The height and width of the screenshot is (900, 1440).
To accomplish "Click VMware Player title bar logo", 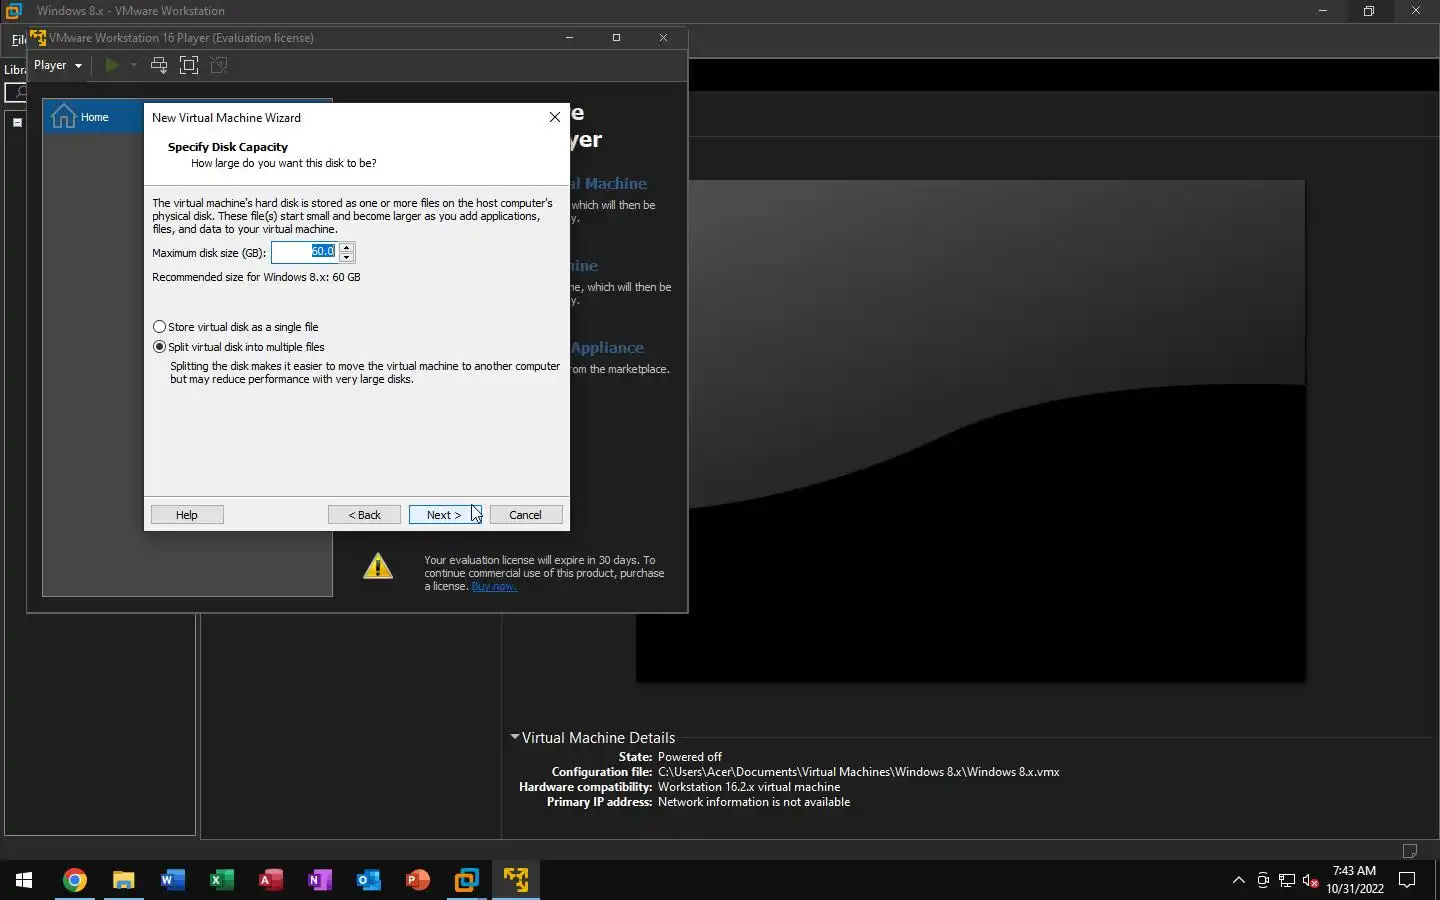I will (x=38, y=37).
